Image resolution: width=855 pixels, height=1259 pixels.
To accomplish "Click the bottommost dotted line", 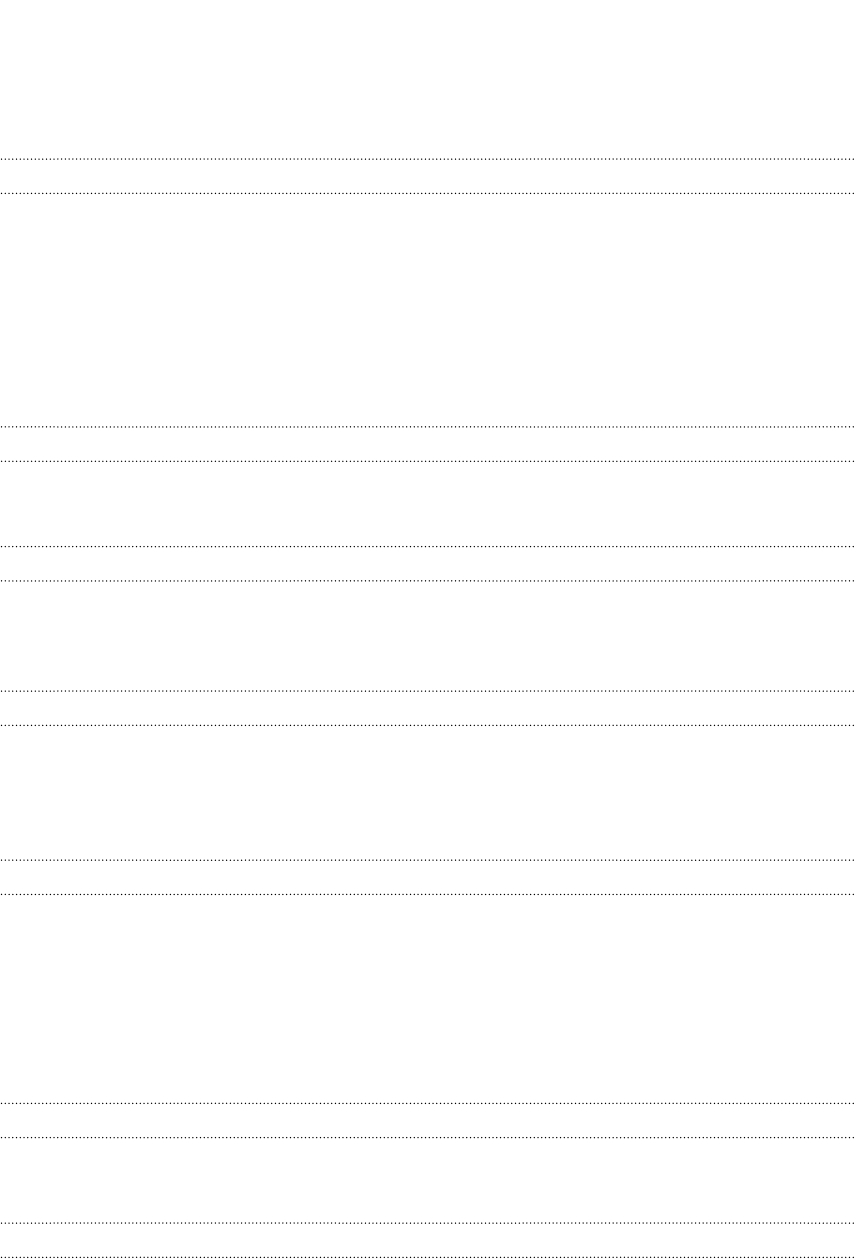I will click(427, 1255).
